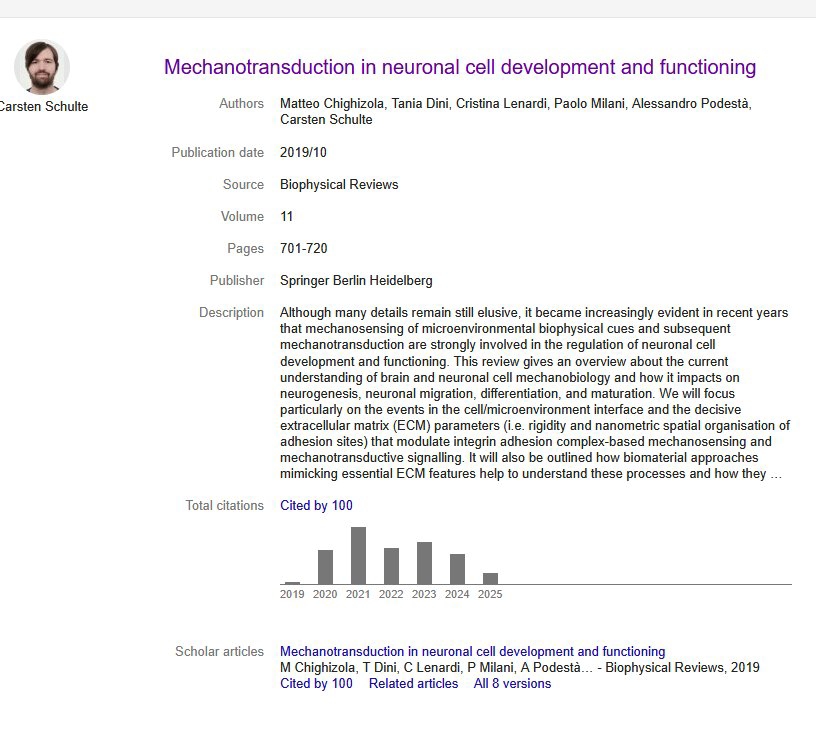Click the page range 701-720
The image size is (816, 750).
(303, 249)
